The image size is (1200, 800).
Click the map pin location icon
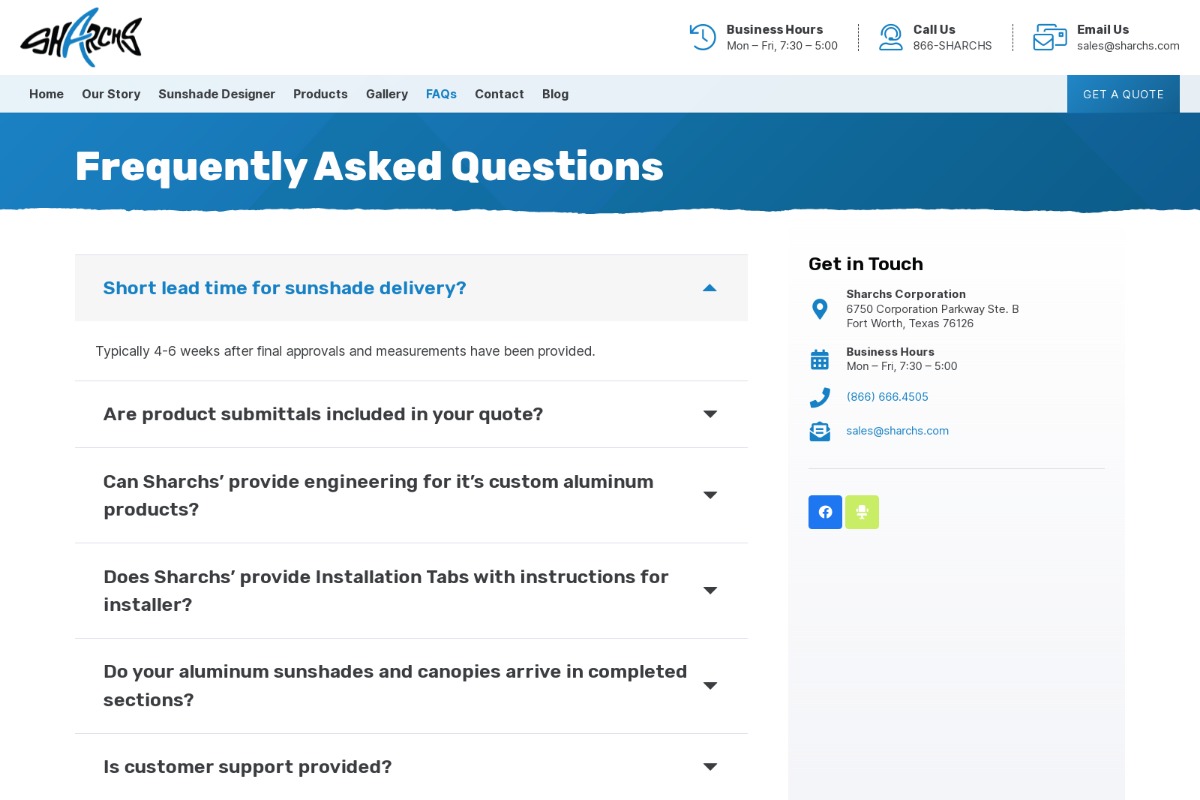point(819,309)
